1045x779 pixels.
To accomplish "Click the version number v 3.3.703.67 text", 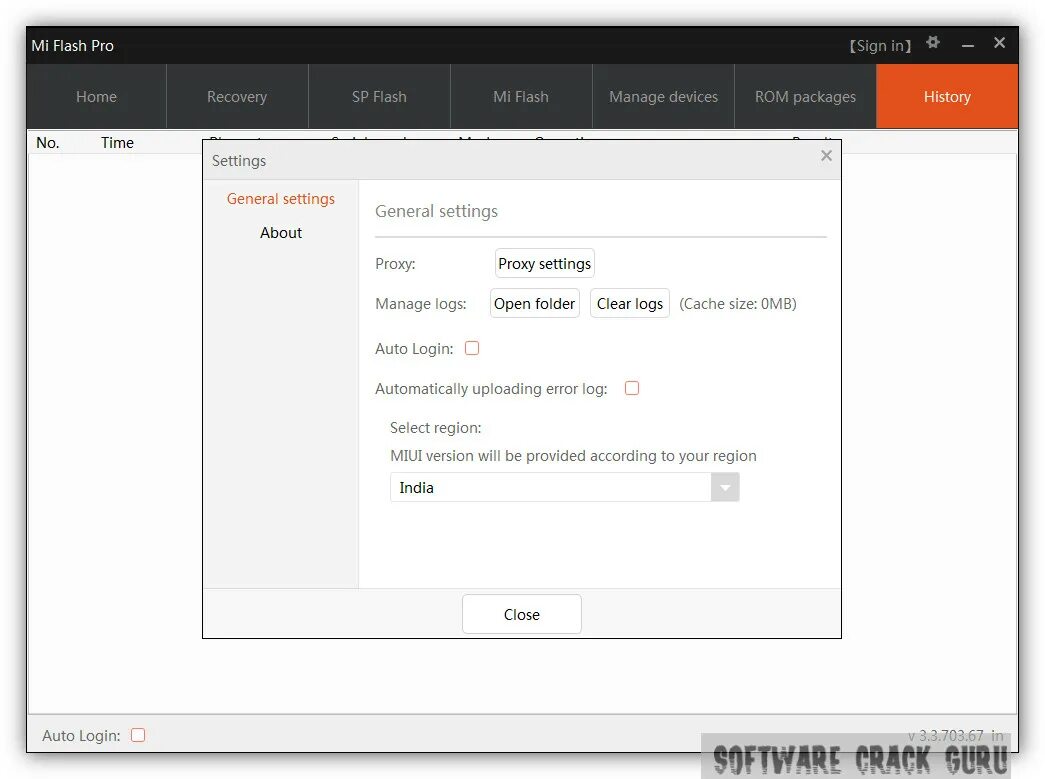I will pyautogui.click(x=946, y=735).
